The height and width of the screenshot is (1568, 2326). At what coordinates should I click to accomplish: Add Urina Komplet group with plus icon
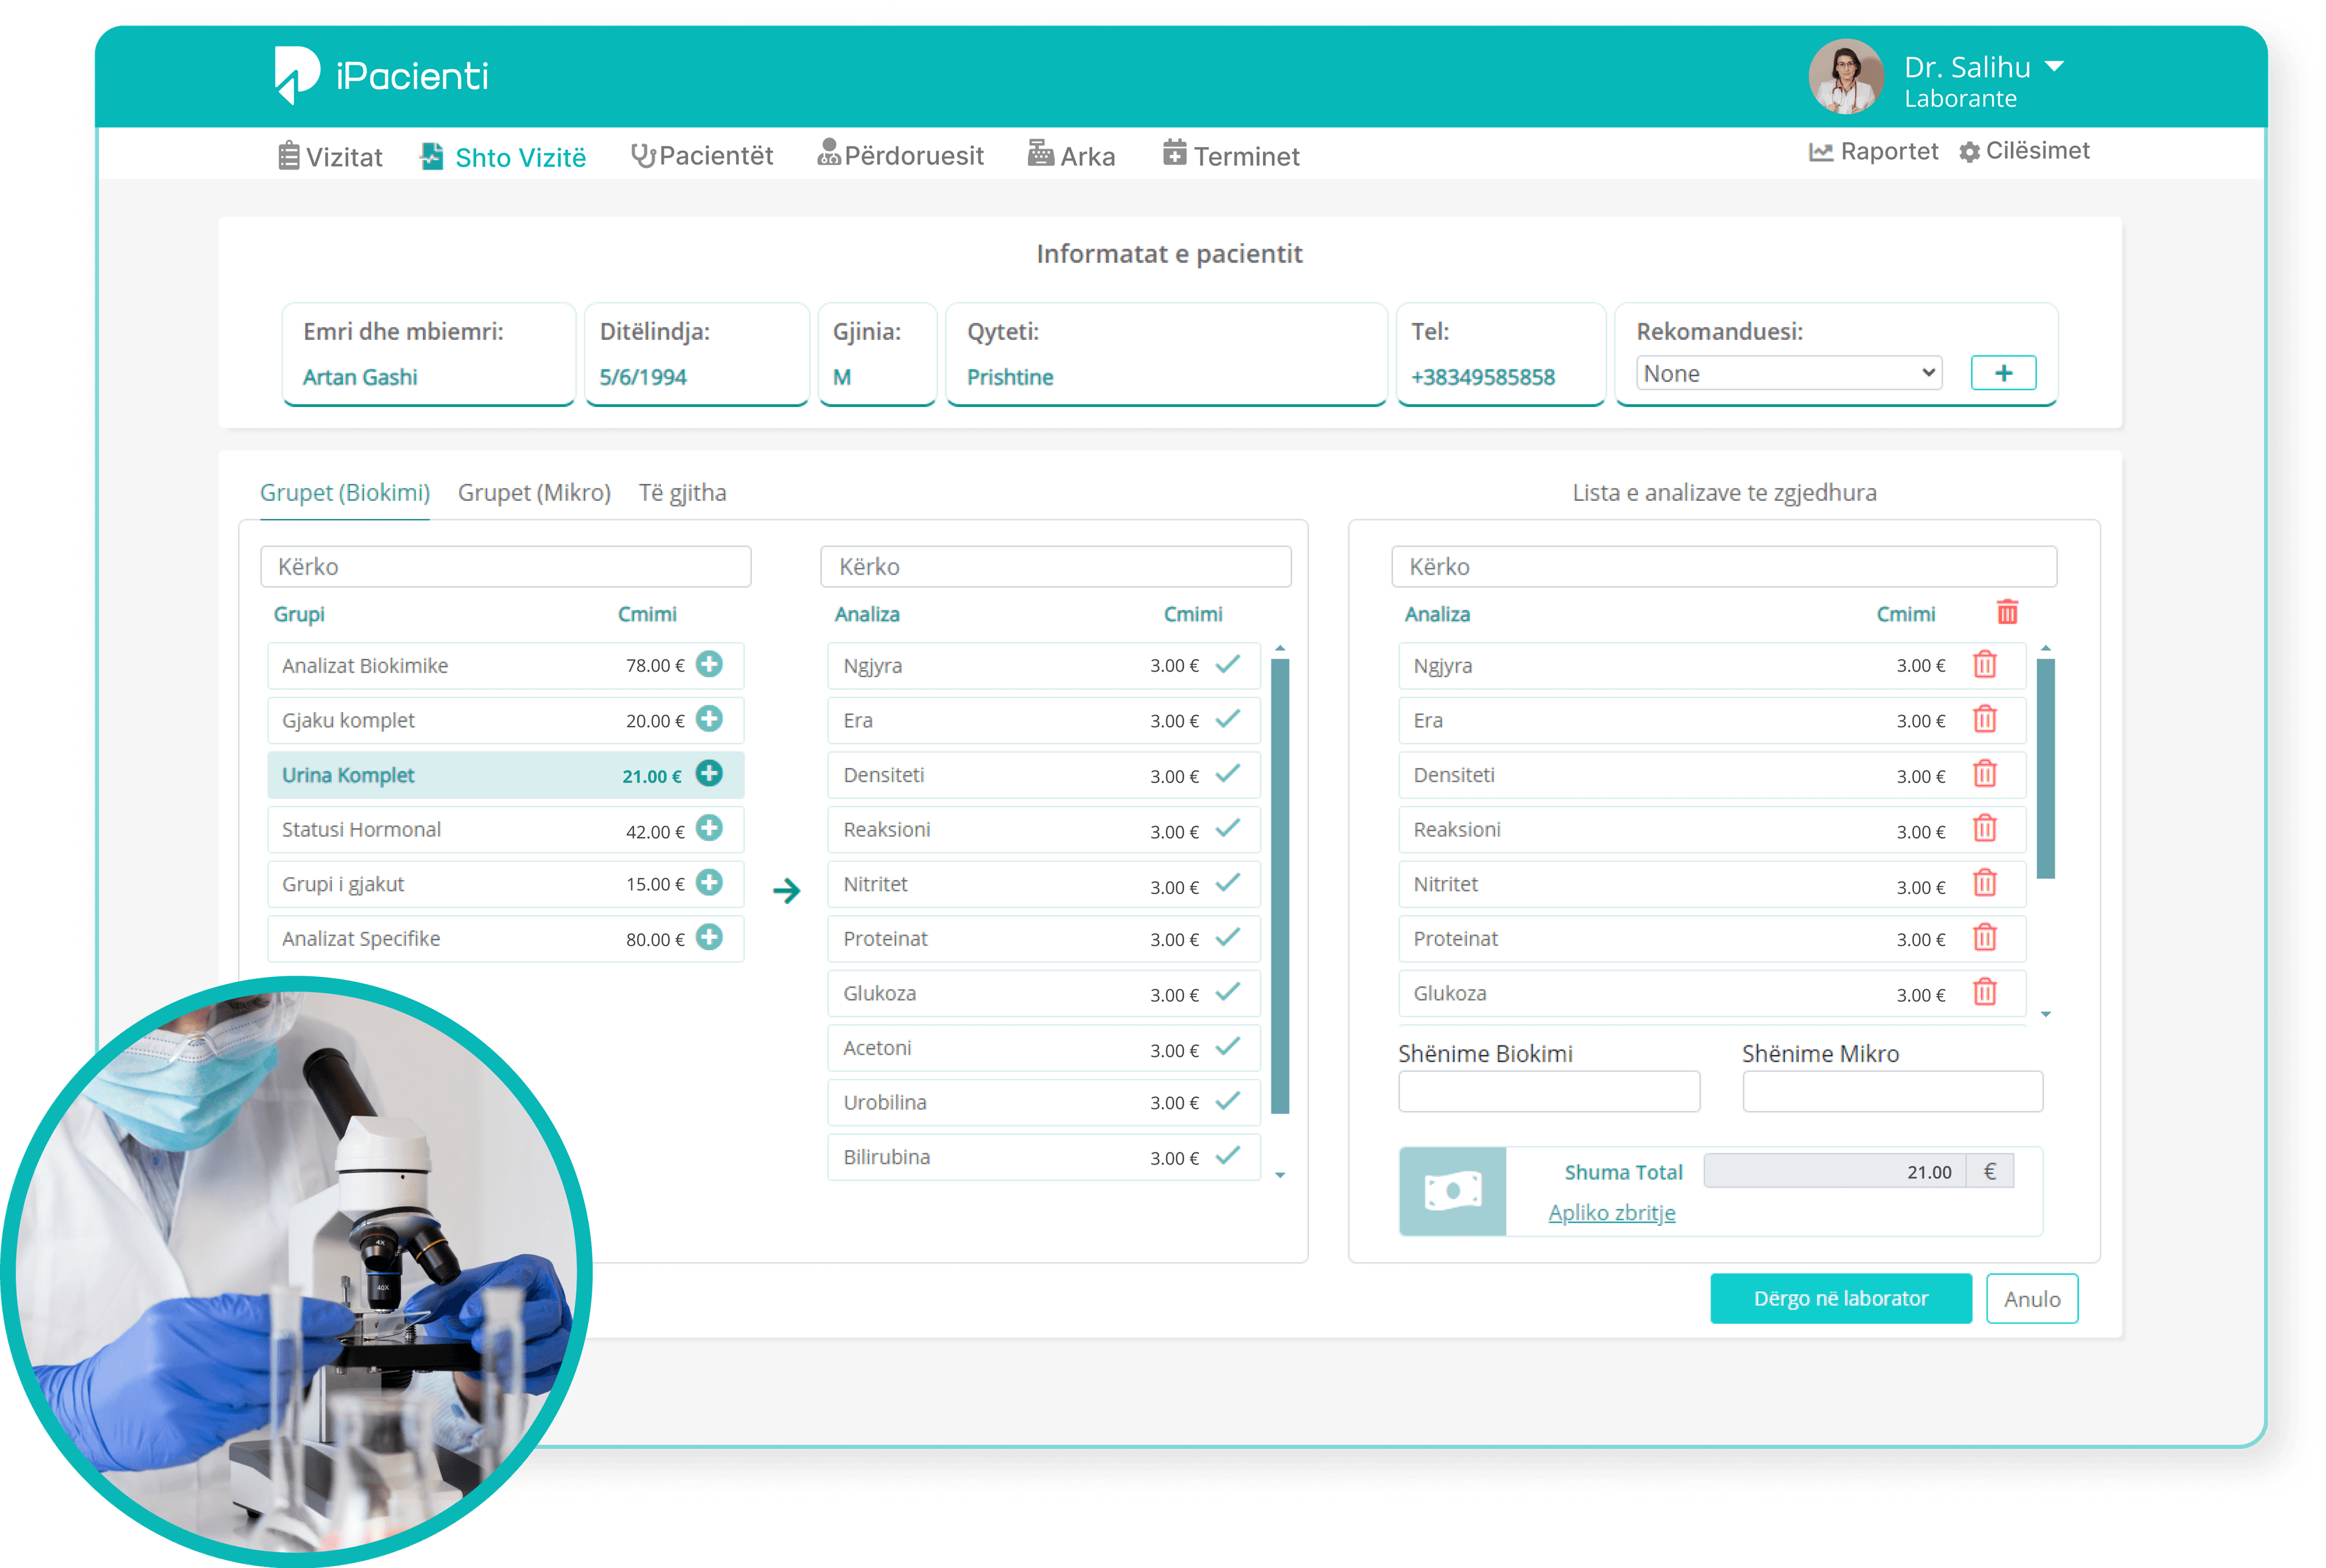pyautogui.click(x=709, y=773)
